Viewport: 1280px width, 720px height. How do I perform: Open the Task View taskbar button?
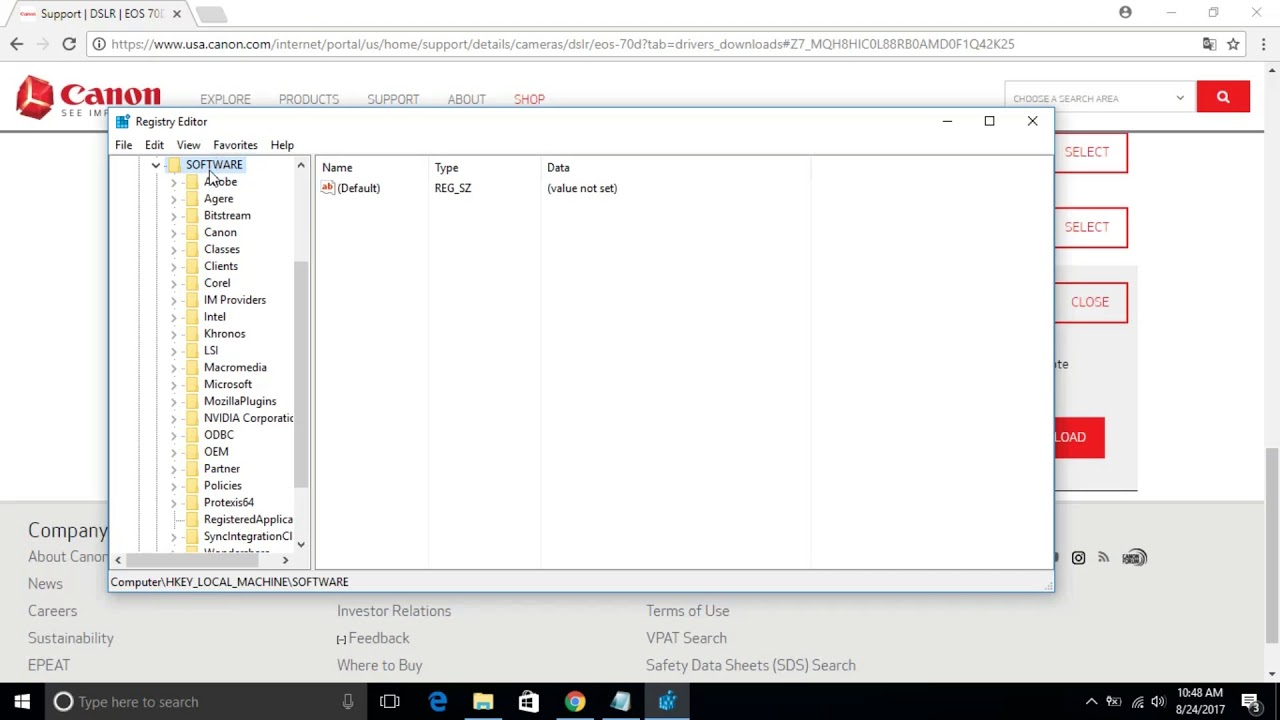390,702
